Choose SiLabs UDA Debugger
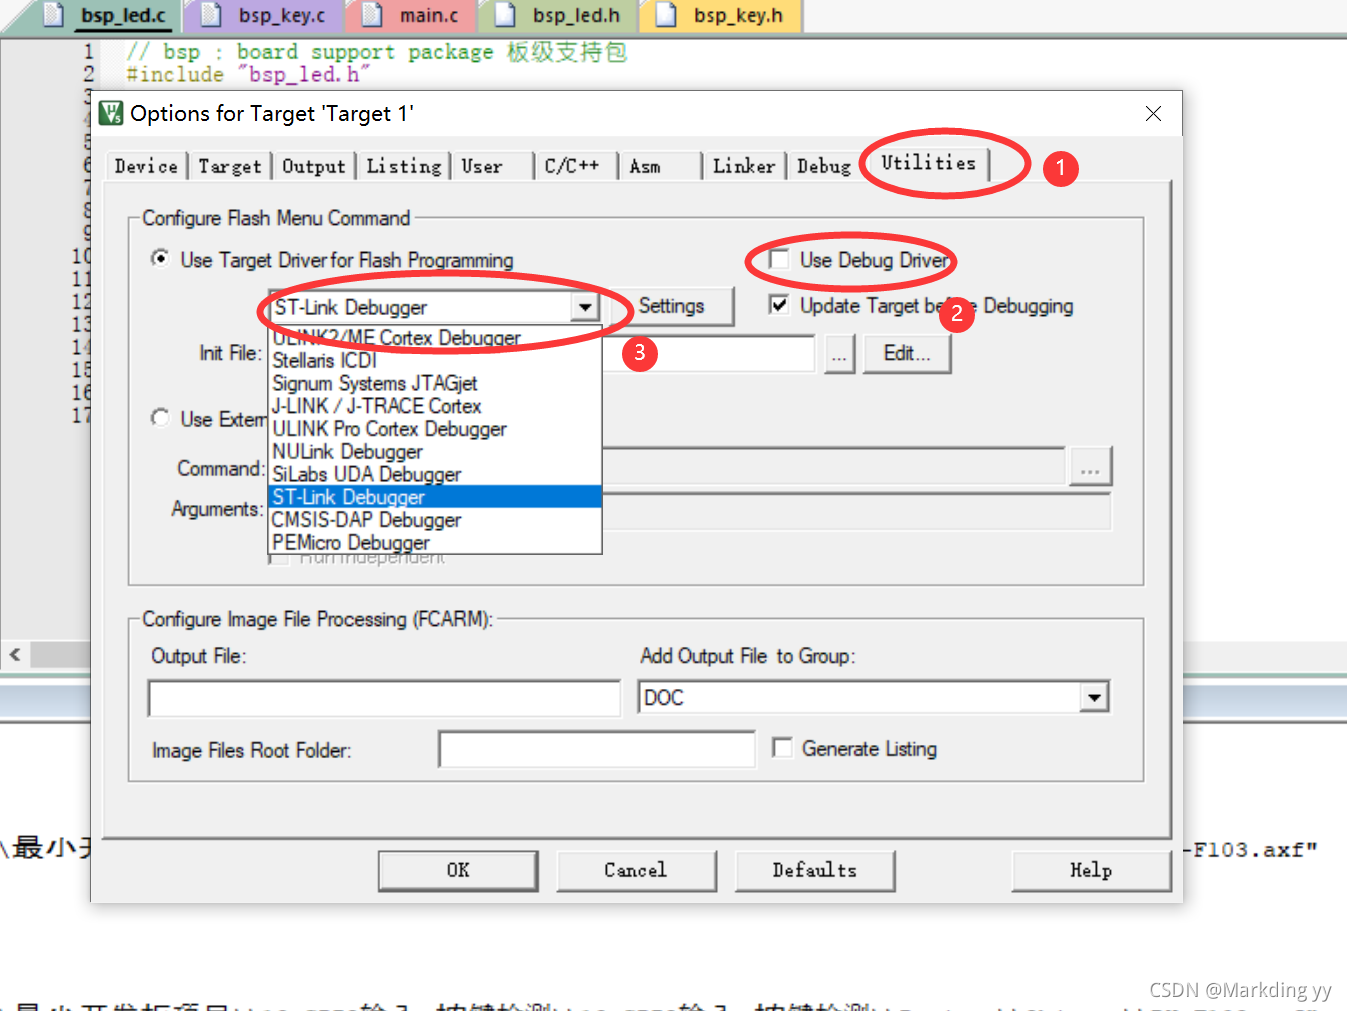Screen dimensions: 1347x1011 pos(435,474)
